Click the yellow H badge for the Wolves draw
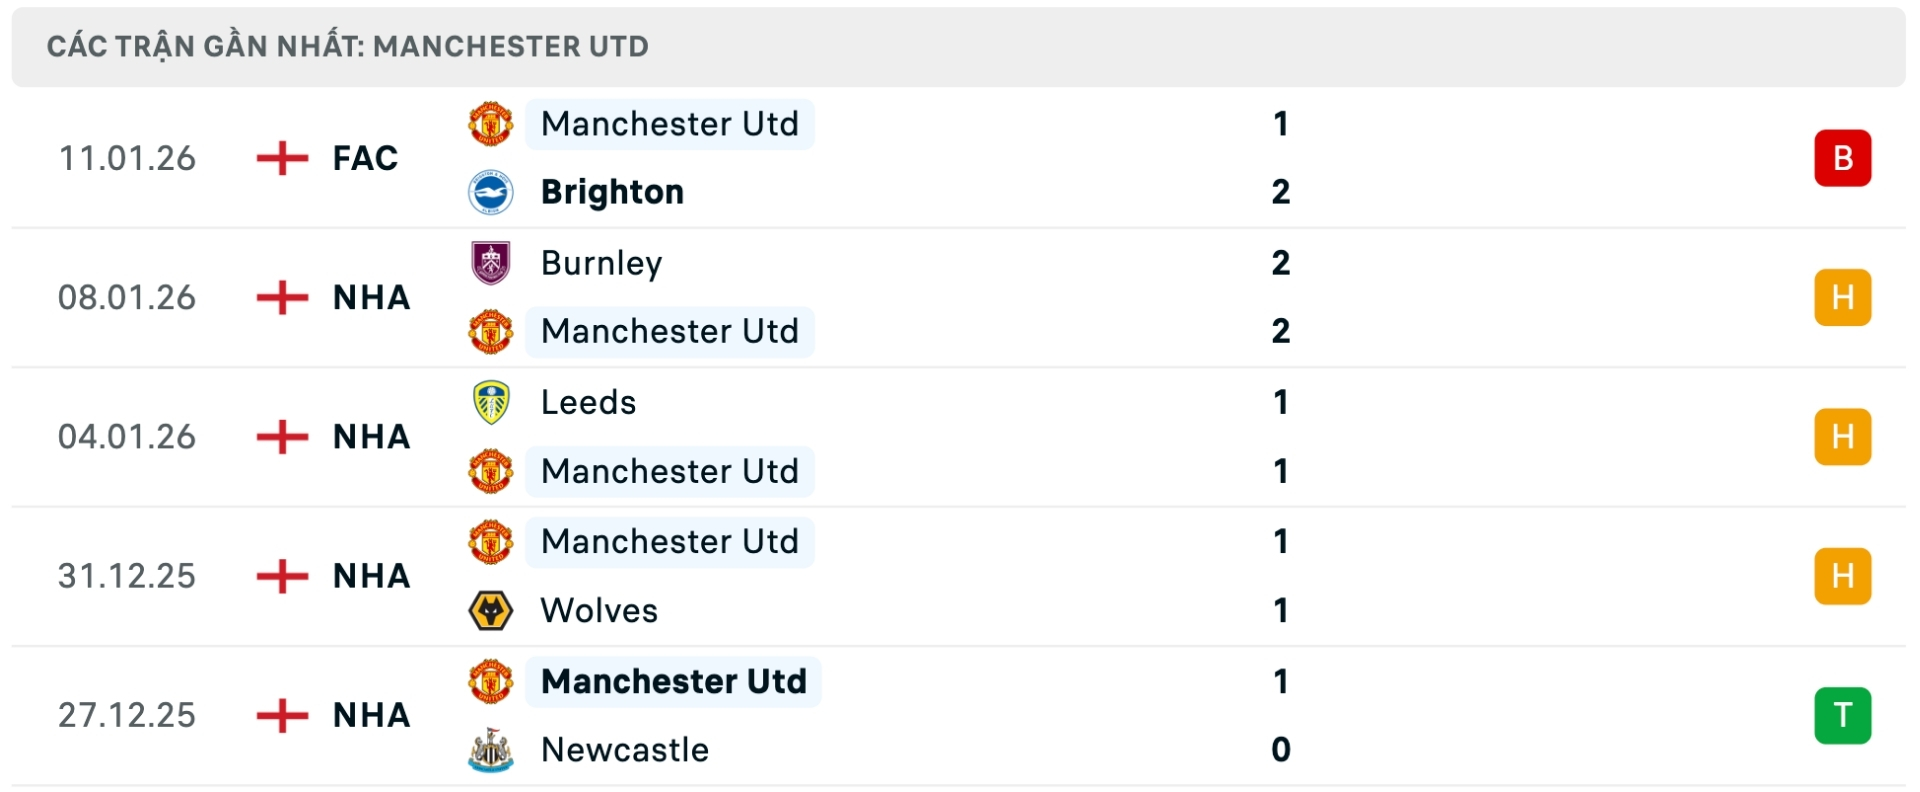 (1843, 576)
